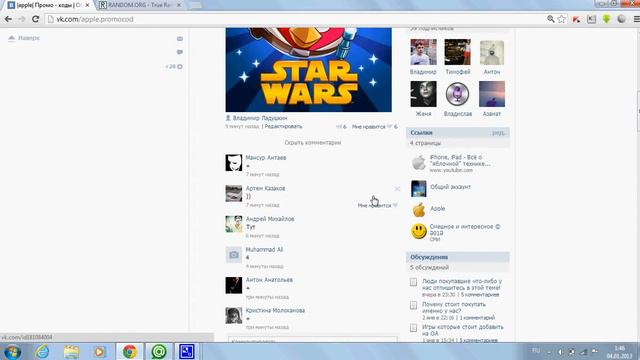Click the browser forward arrow
Viewport: 640px width, 360px height.
[x=22, y=19]
